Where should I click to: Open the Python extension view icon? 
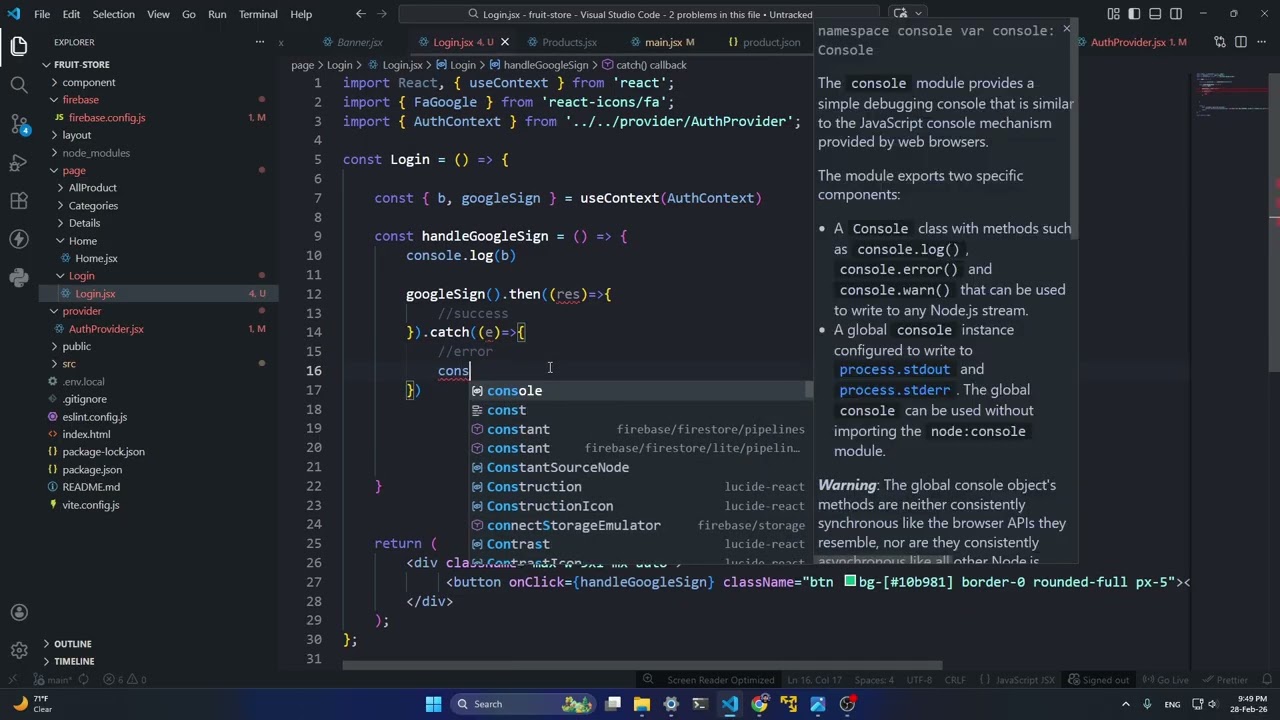19,277
